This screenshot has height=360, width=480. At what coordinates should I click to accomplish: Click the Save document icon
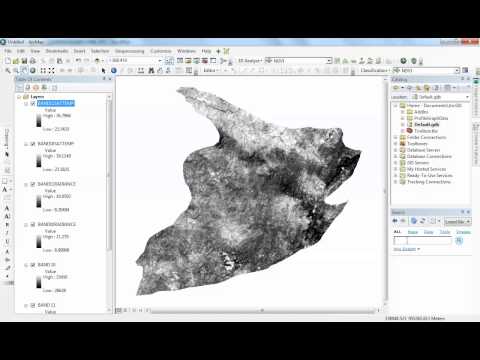point(24,61)
